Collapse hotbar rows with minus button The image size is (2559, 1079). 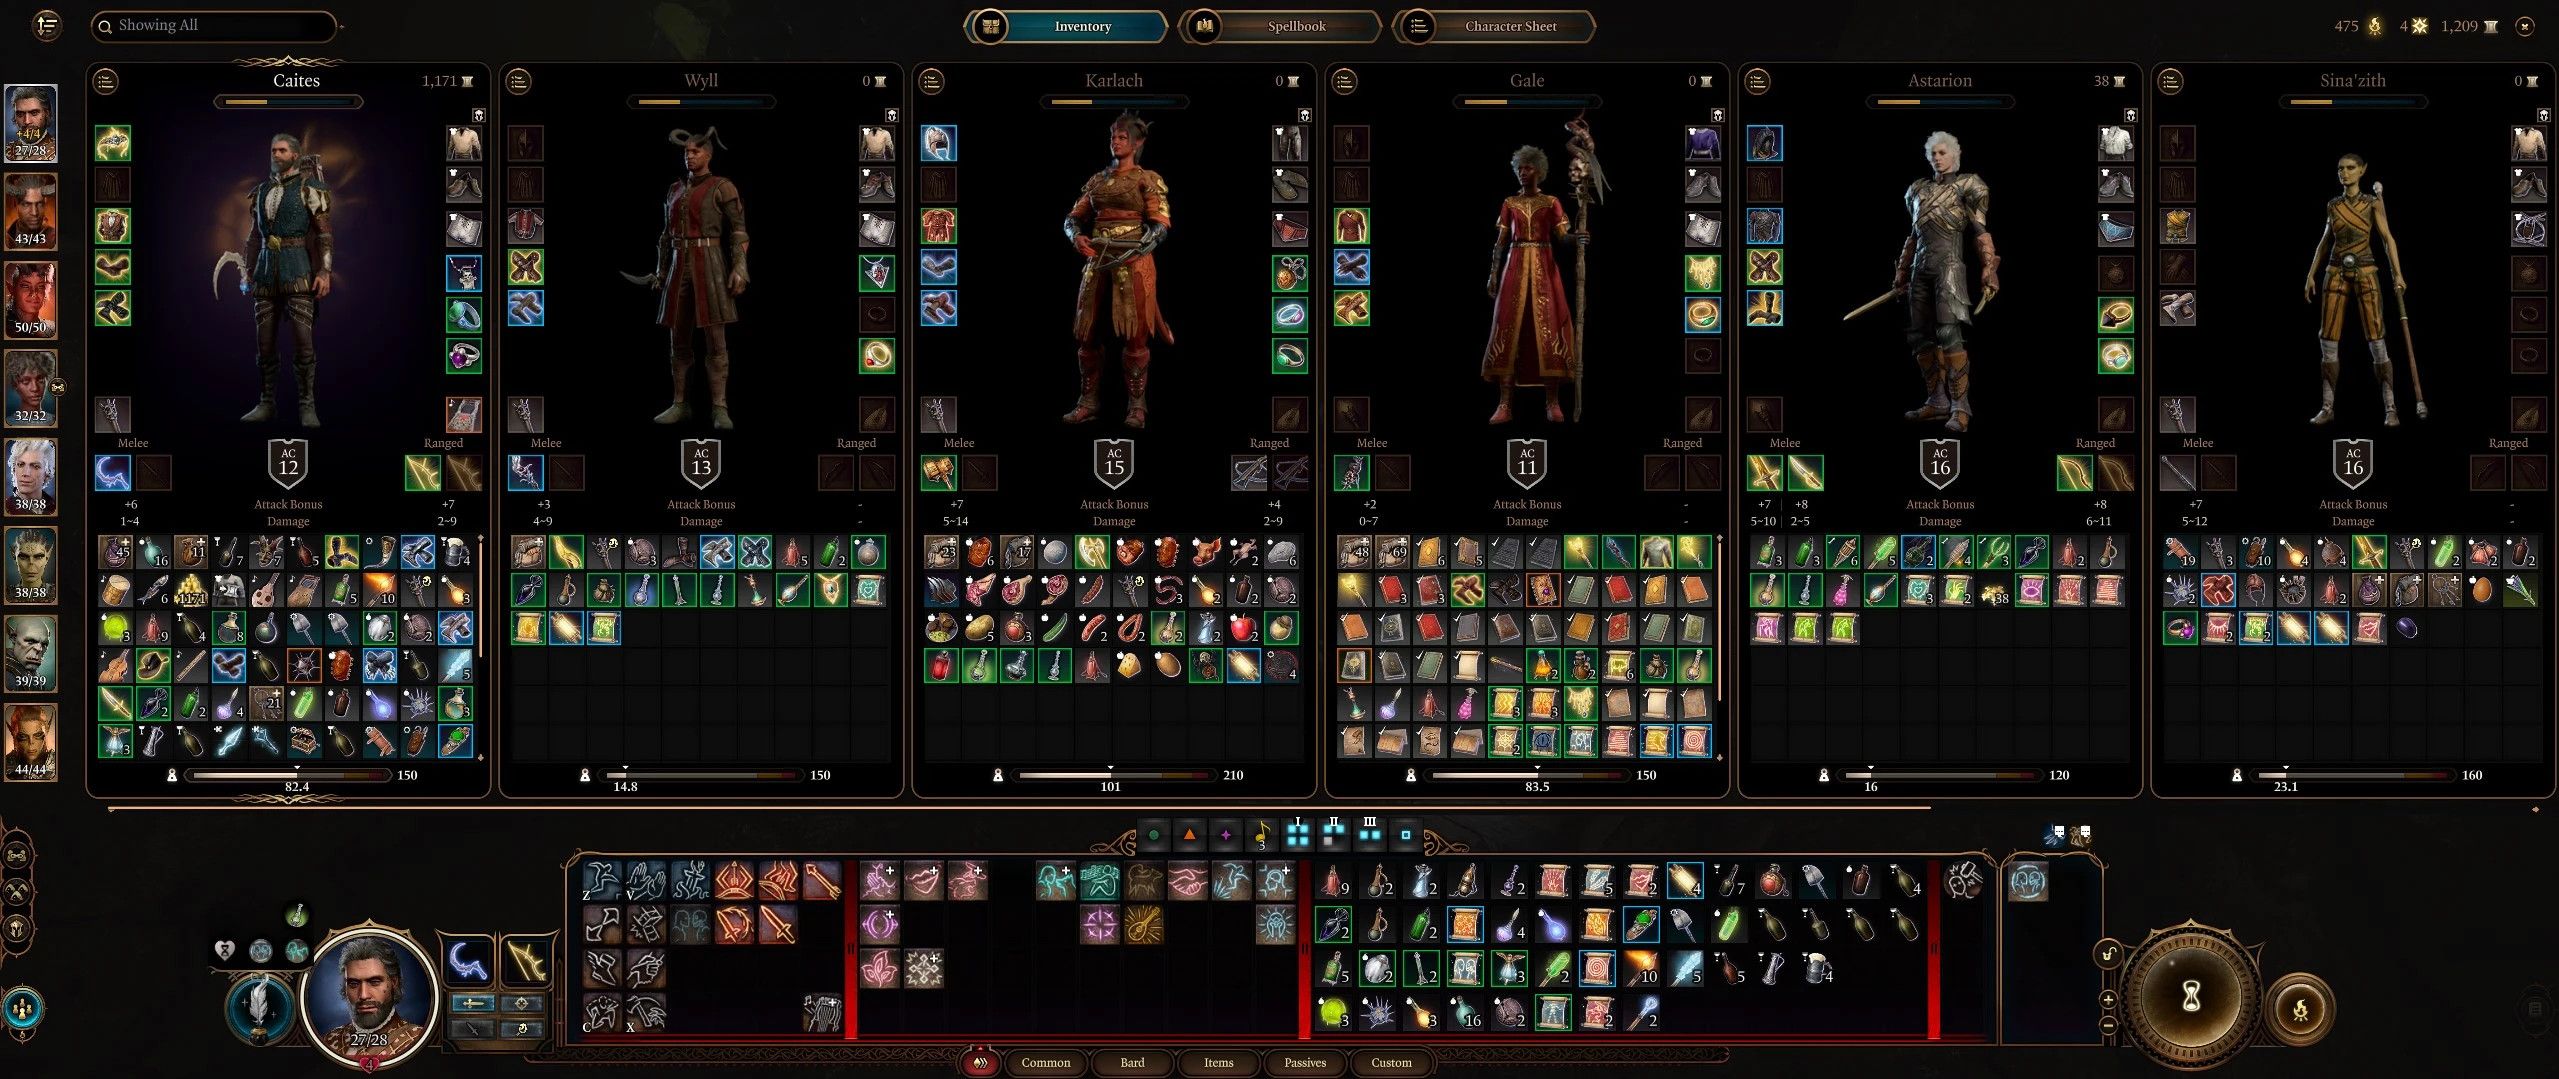pyautogui.click(x=2108, y=1025)
